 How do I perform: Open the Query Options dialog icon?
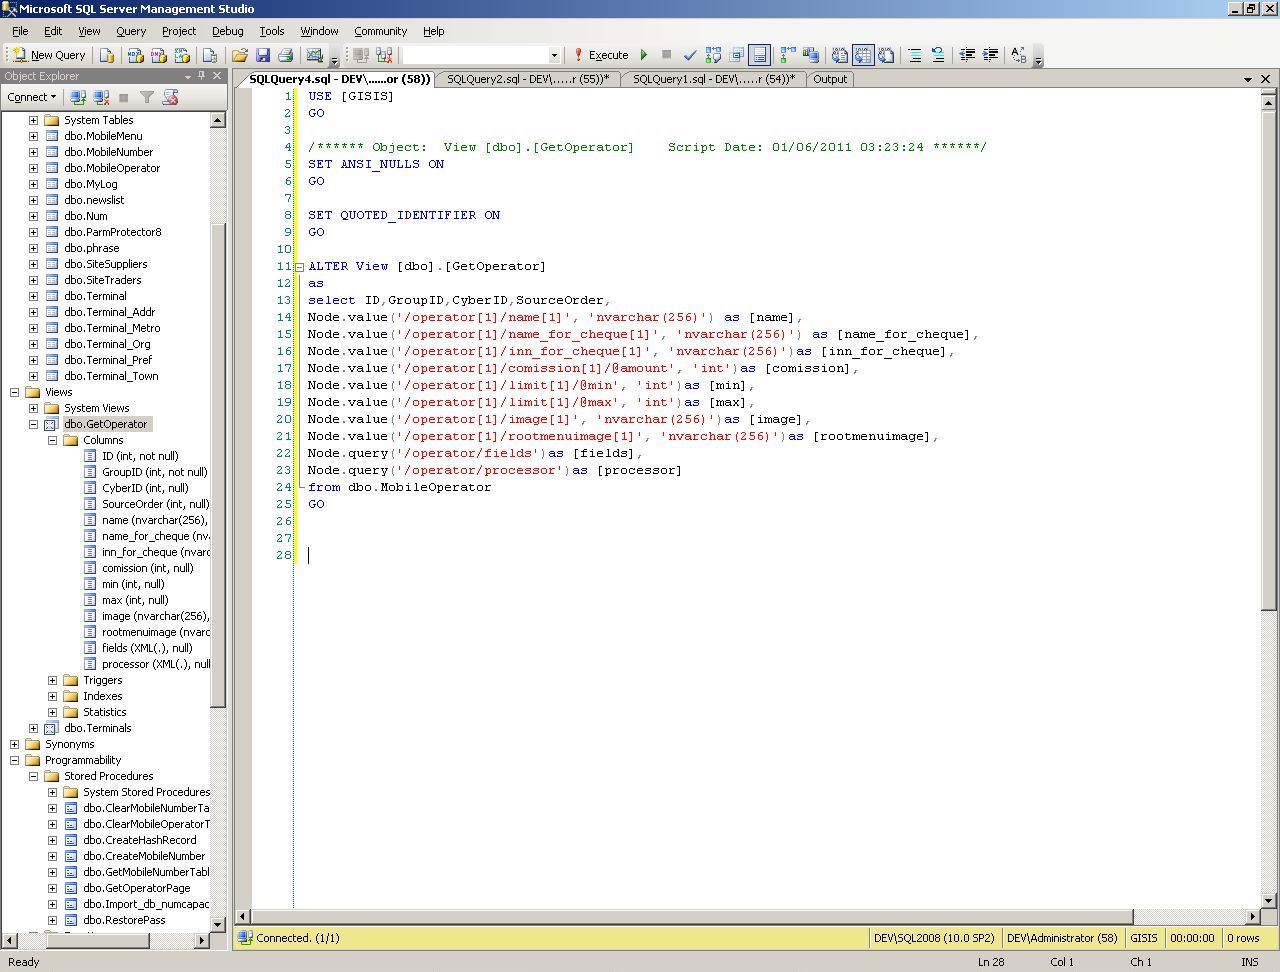point(737,55)
